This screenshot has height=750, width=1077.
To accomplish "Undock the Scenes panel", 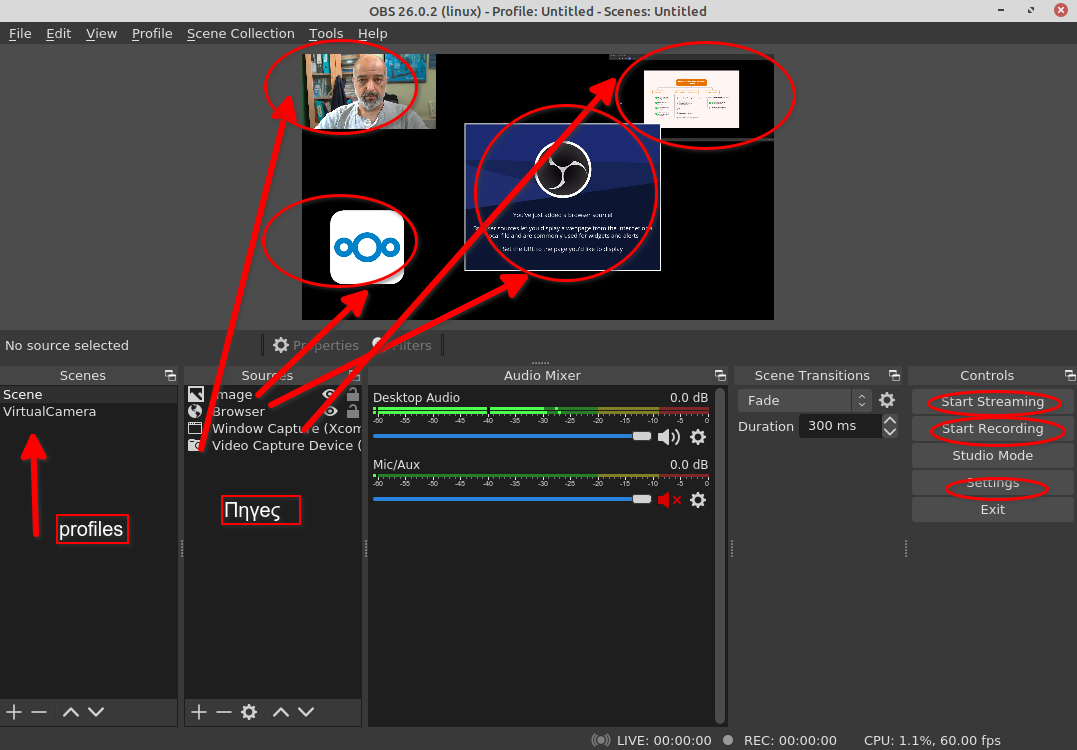I will pos(170,376).
